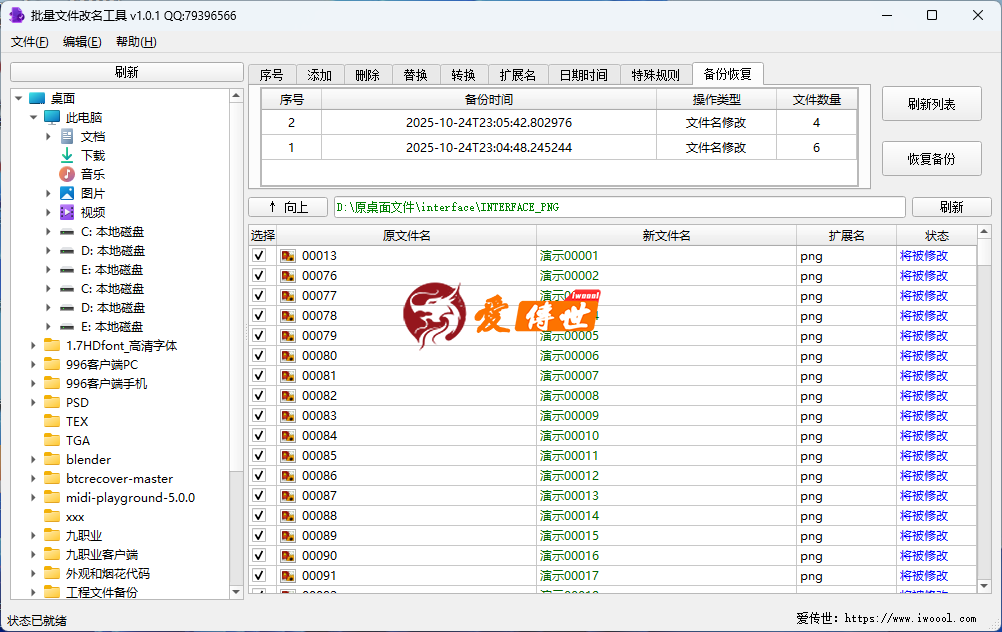Click the Videos (视频) icon in the tree

coord(67,212)
